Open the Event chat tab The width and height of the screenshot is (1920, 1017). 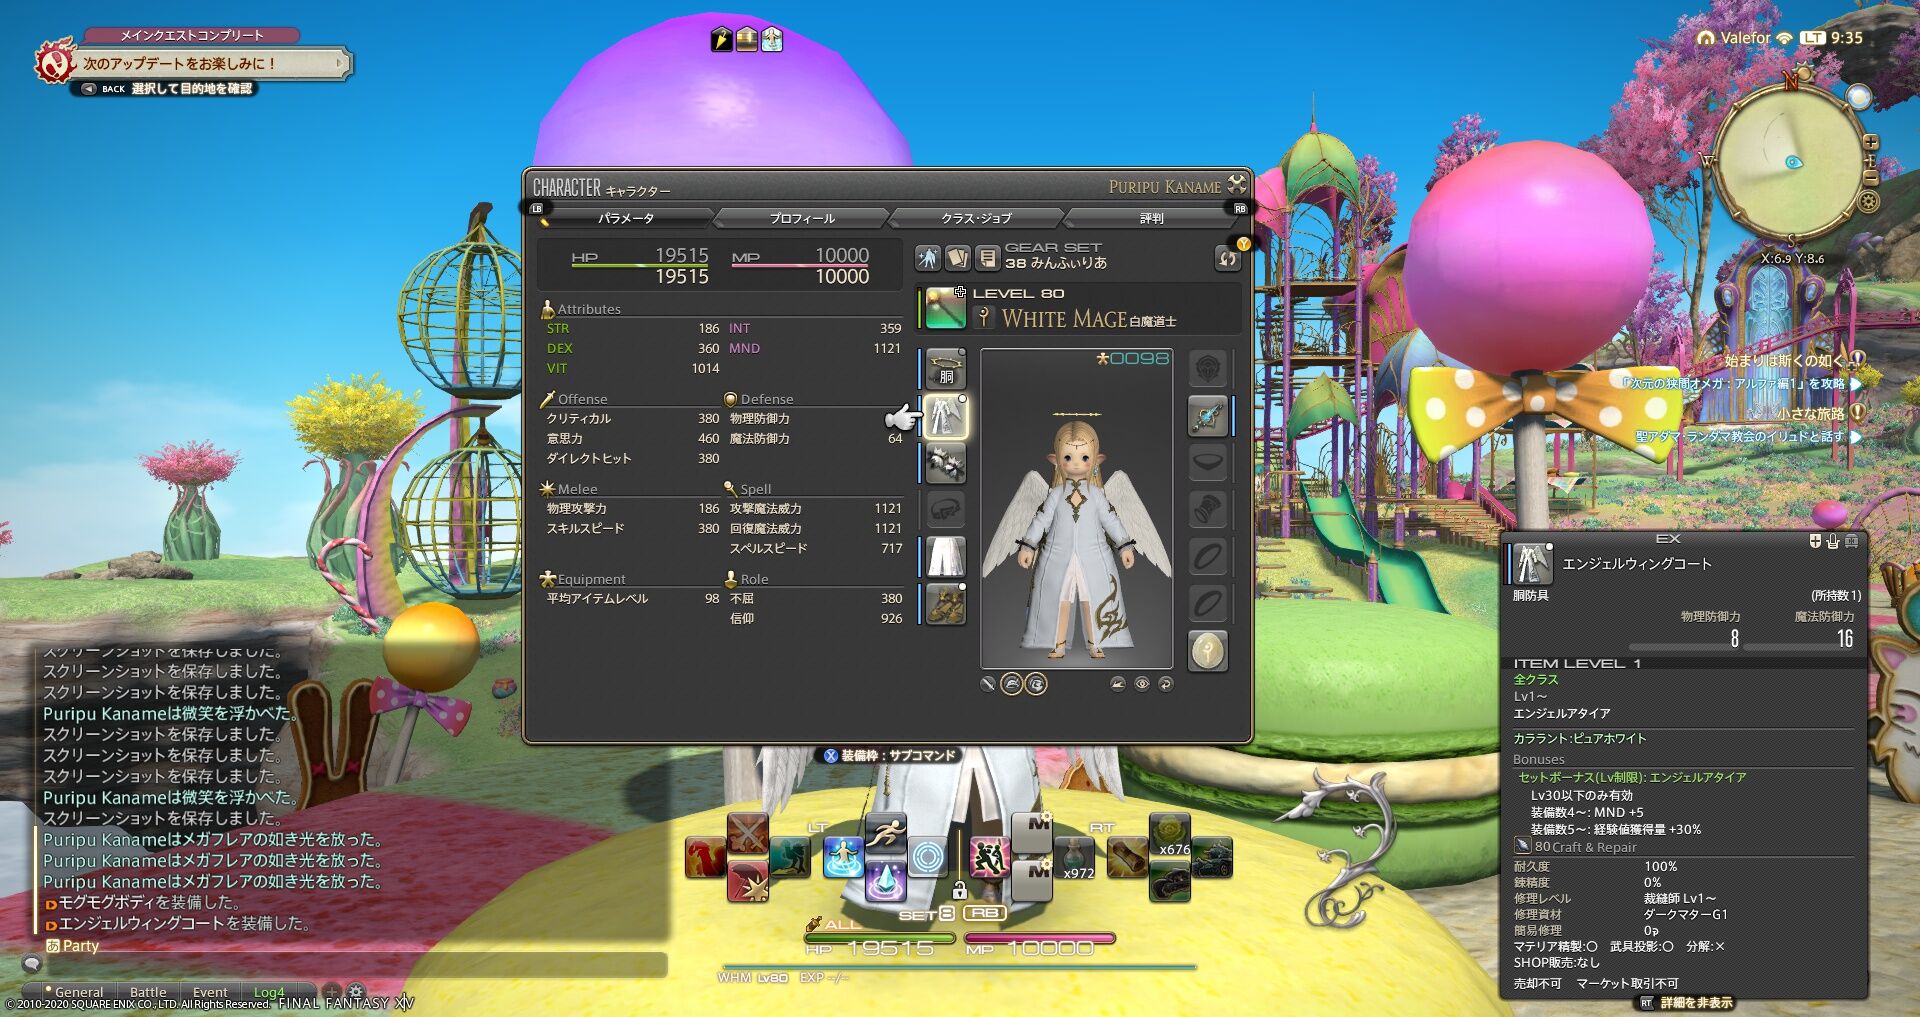210,992
